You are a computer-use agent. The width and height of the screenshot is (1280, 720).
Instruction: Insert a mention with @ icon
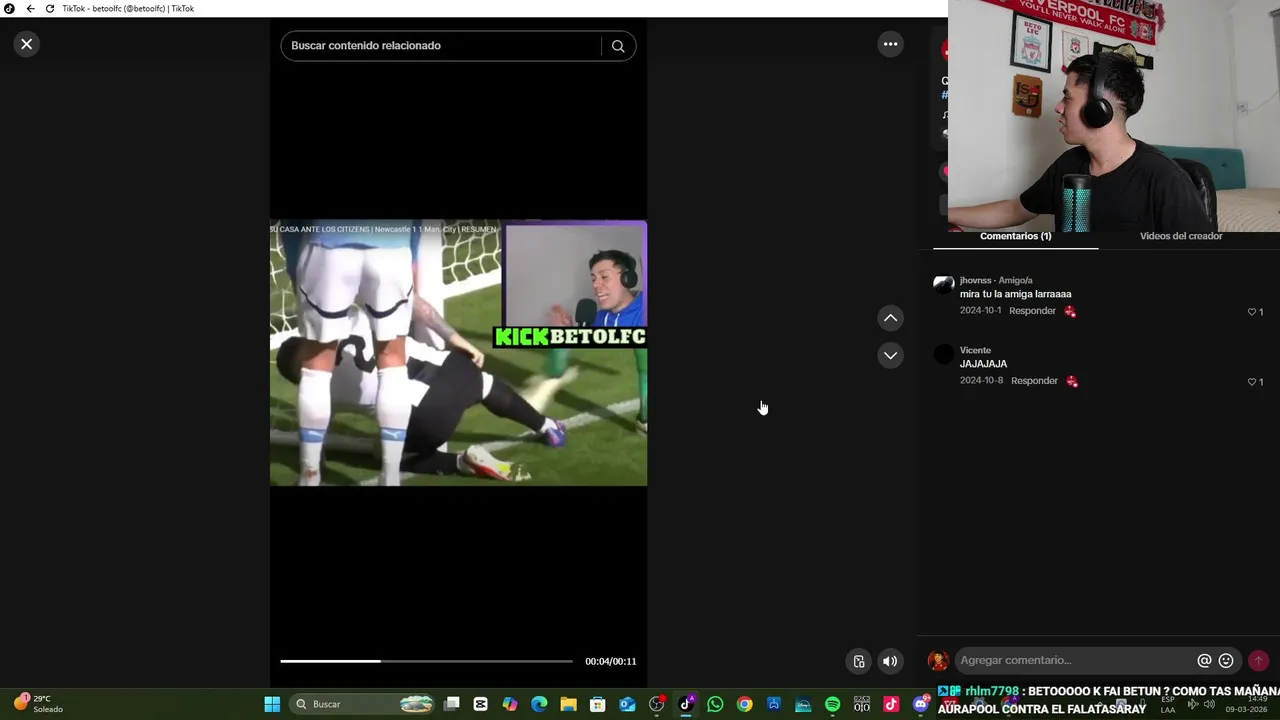(1204, 661)
